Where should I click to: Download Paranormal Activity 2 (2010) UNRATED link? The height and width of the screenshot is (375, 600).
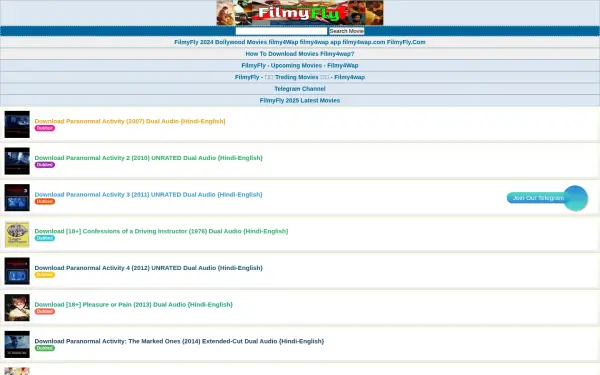coord(148,158)
